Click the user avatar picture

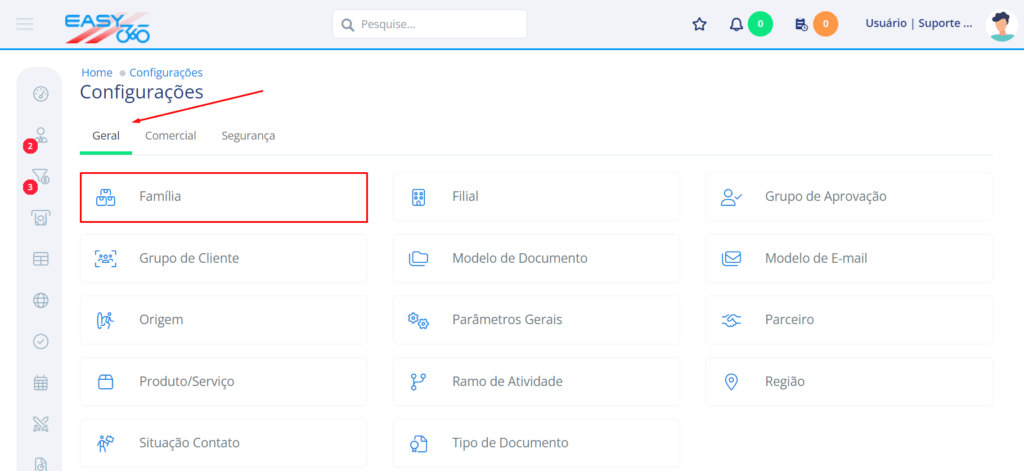click(1002, 25)
